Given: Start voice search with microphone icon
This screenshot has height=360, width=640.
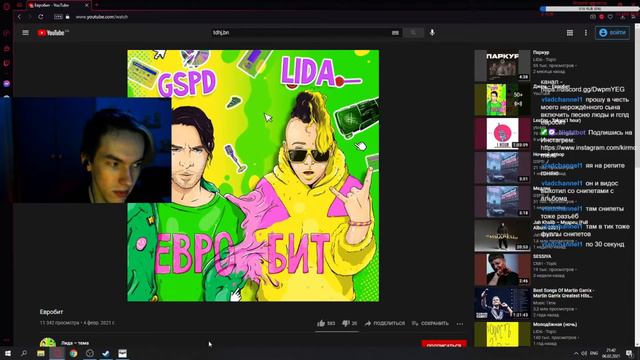Looking at the screenshot, I should [x=432, y=32].
